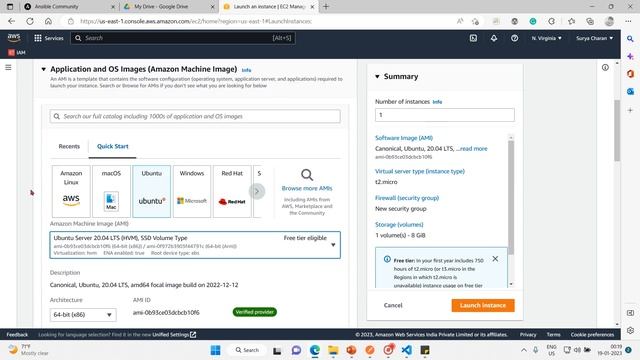Open Firewall (security group) link
Screen dimensions: 640x360
point(407,198)
